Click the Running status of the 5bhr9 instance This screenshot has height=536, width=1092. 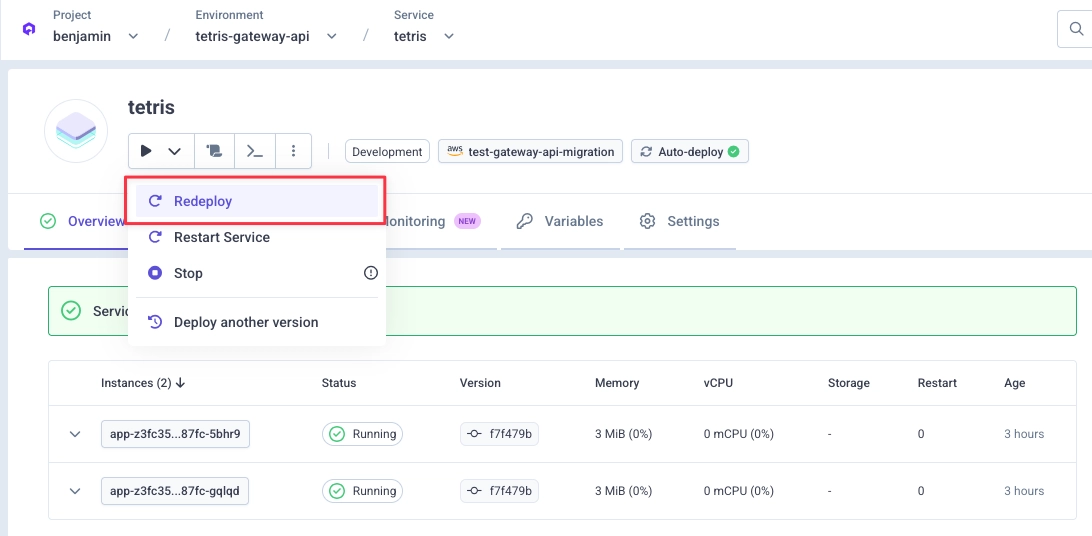click(362, 434)
